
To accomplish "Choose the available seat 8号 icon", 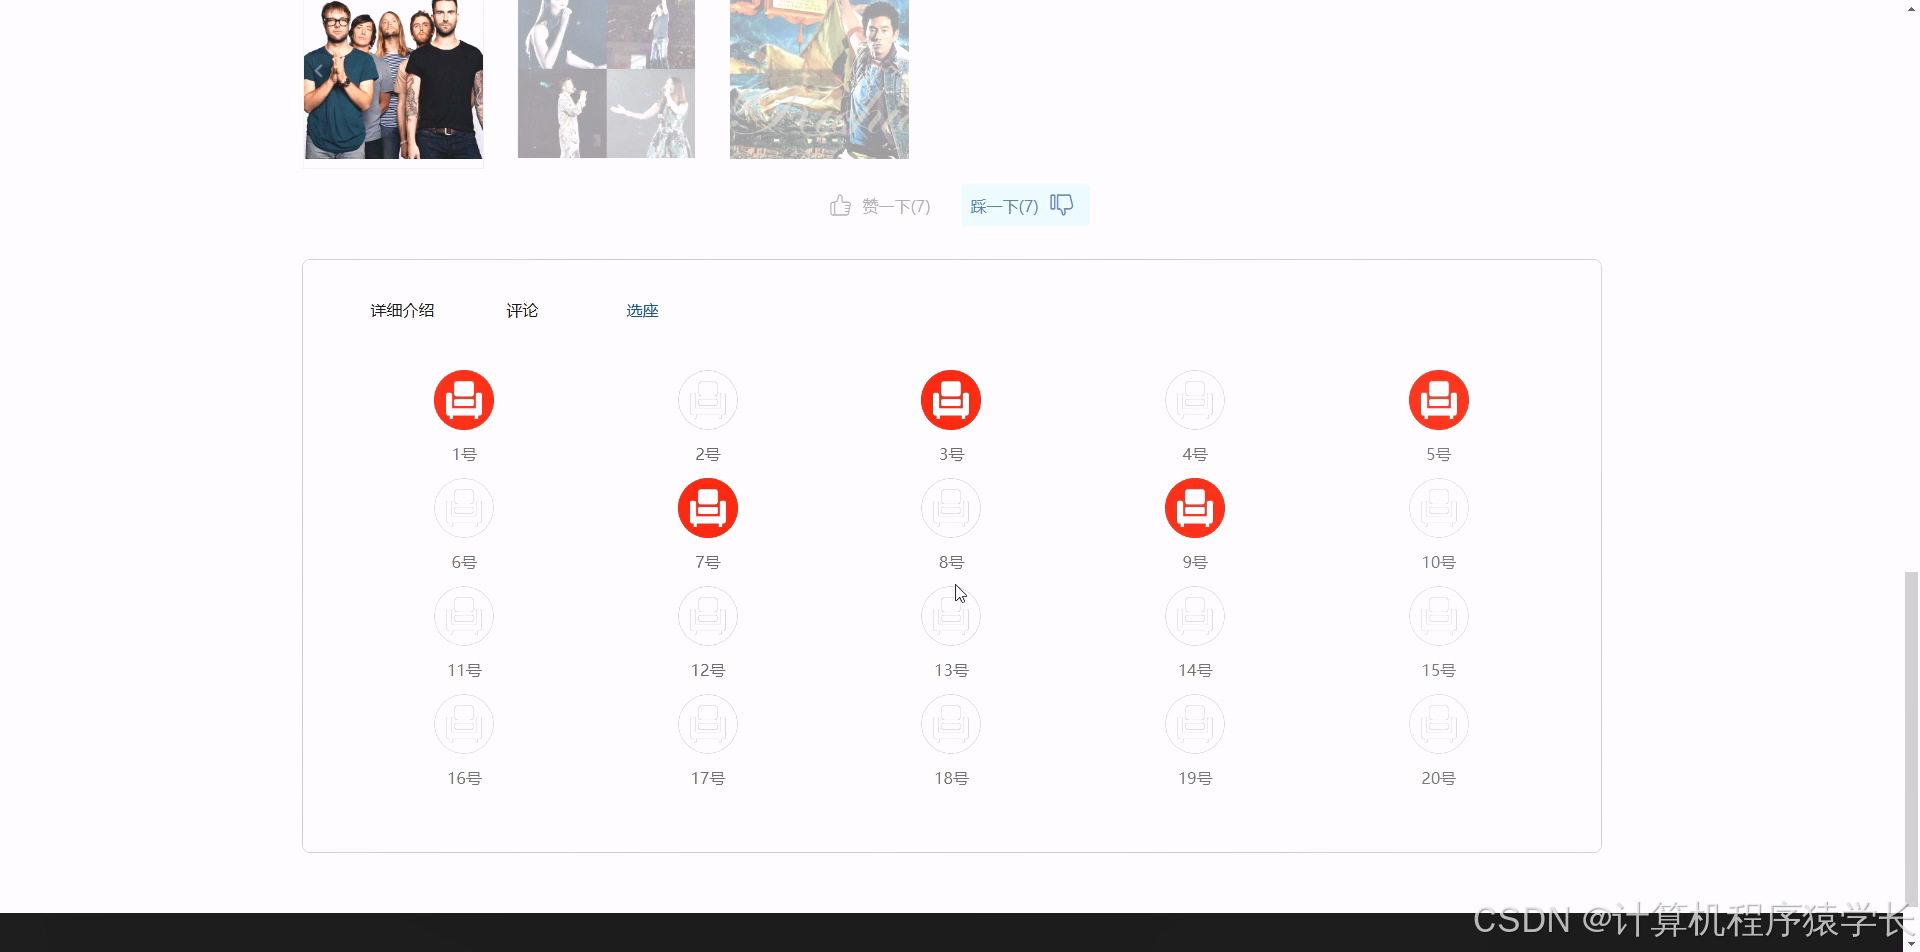I will pos(951,508).
